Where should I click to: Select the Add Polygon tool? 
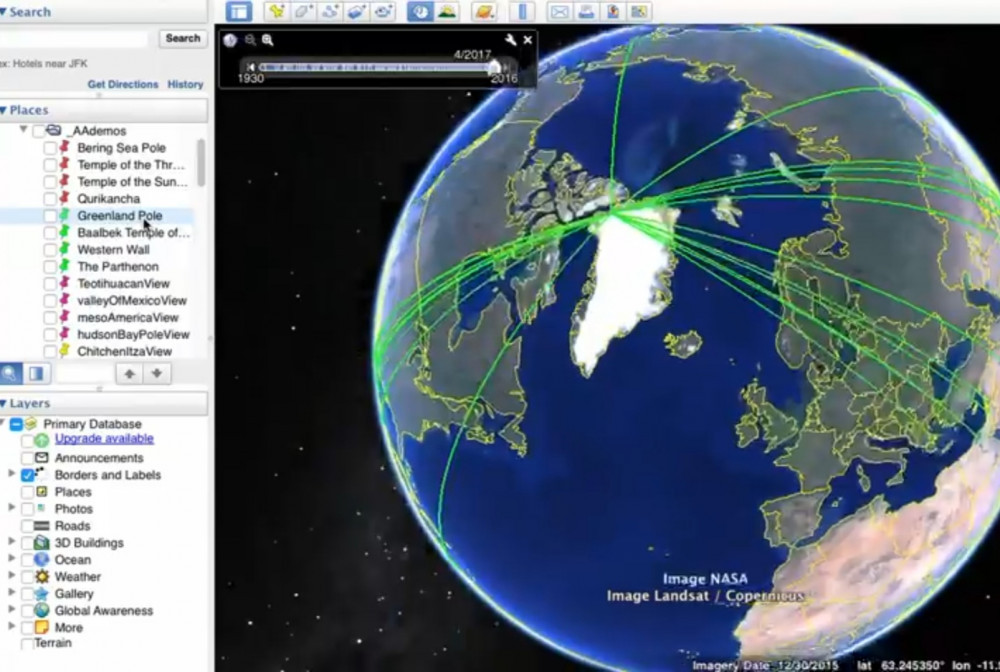[303, 11]
